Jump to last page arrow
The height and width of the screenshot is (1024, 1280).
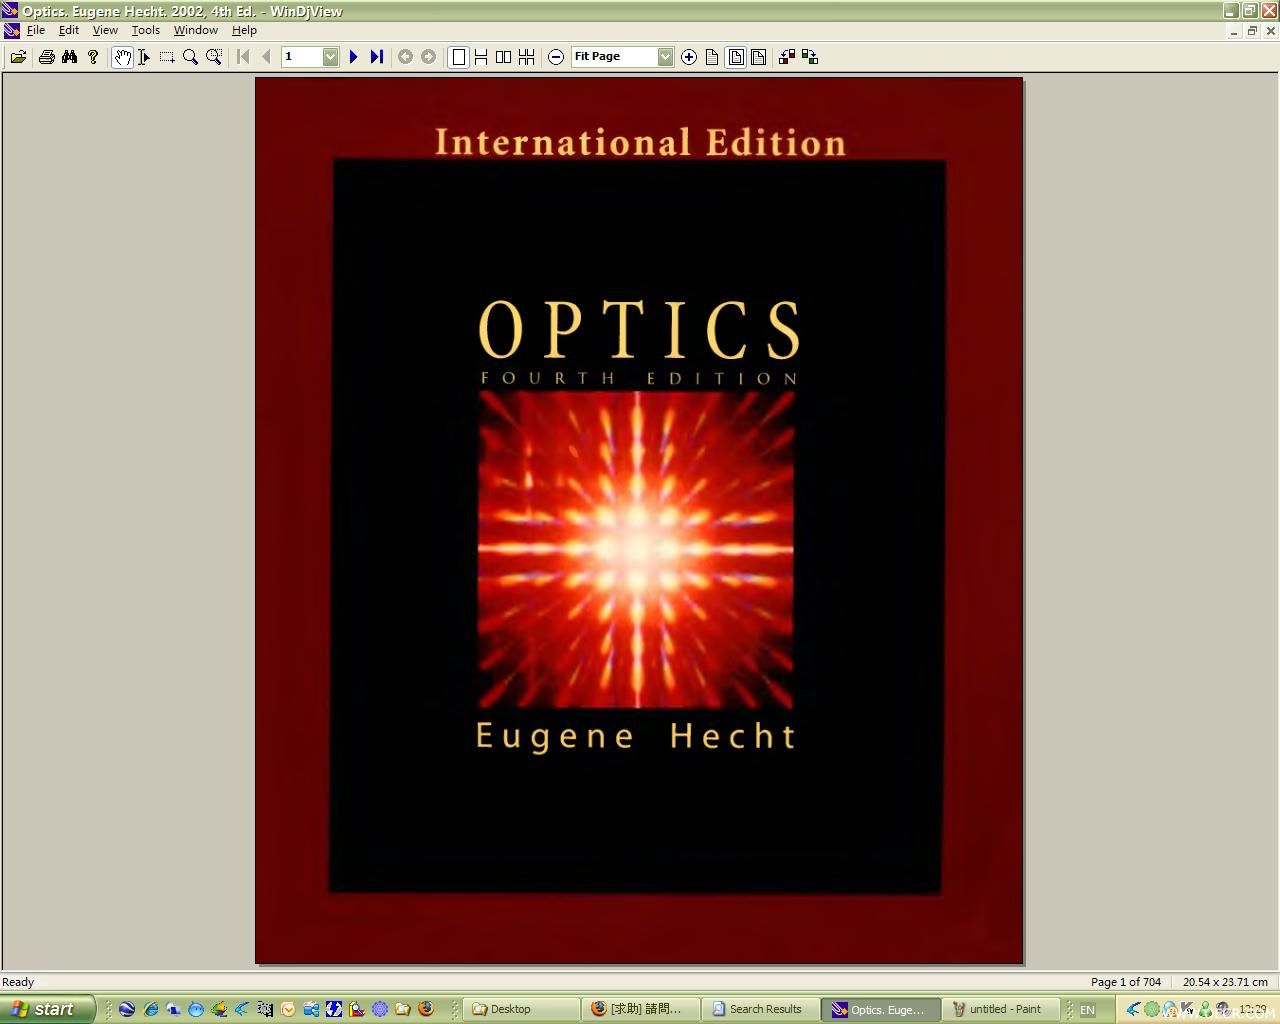376,57
